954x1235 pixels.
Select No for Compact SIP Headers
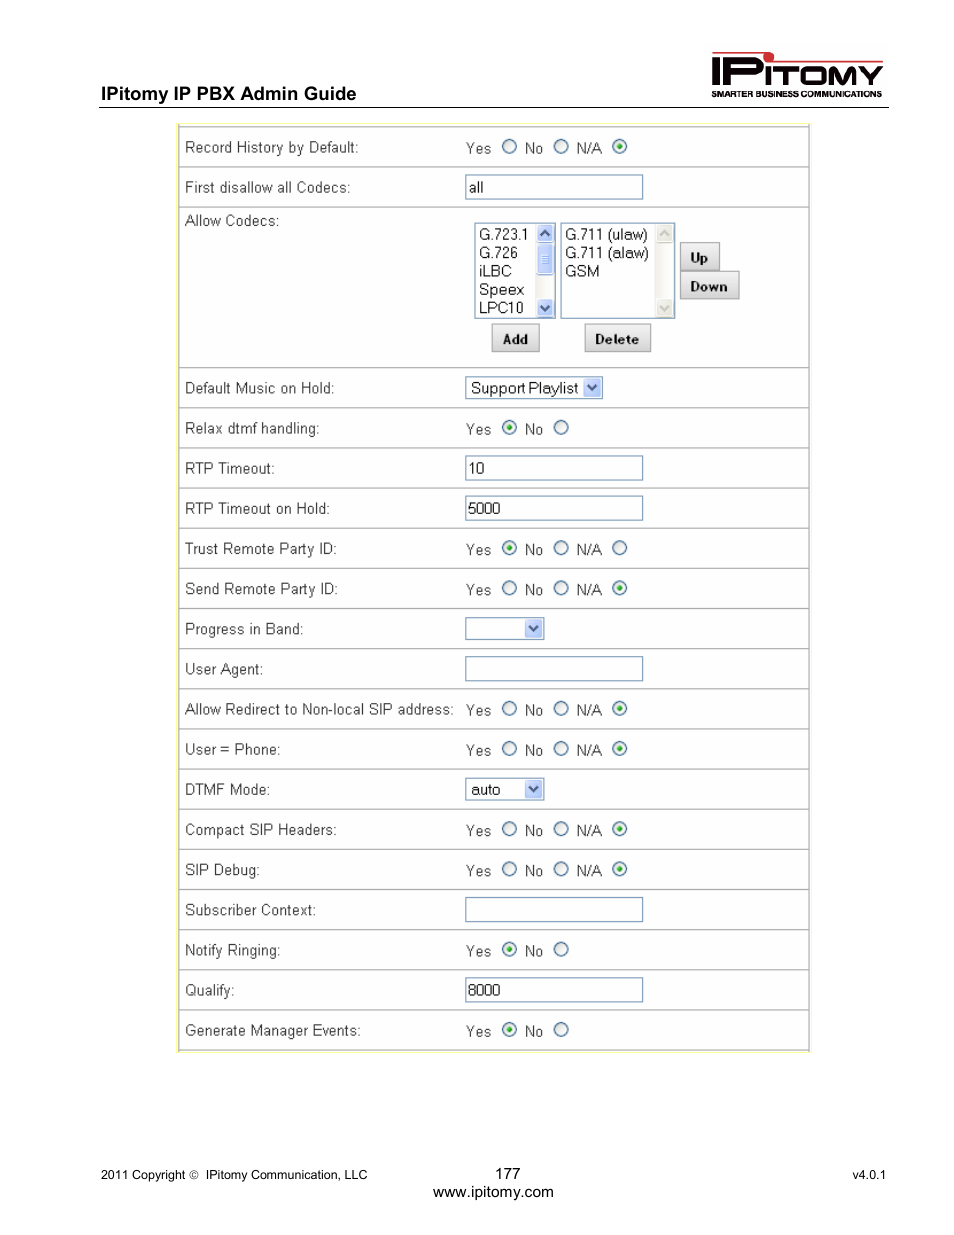pyautogui.click(x=561, y=829)
